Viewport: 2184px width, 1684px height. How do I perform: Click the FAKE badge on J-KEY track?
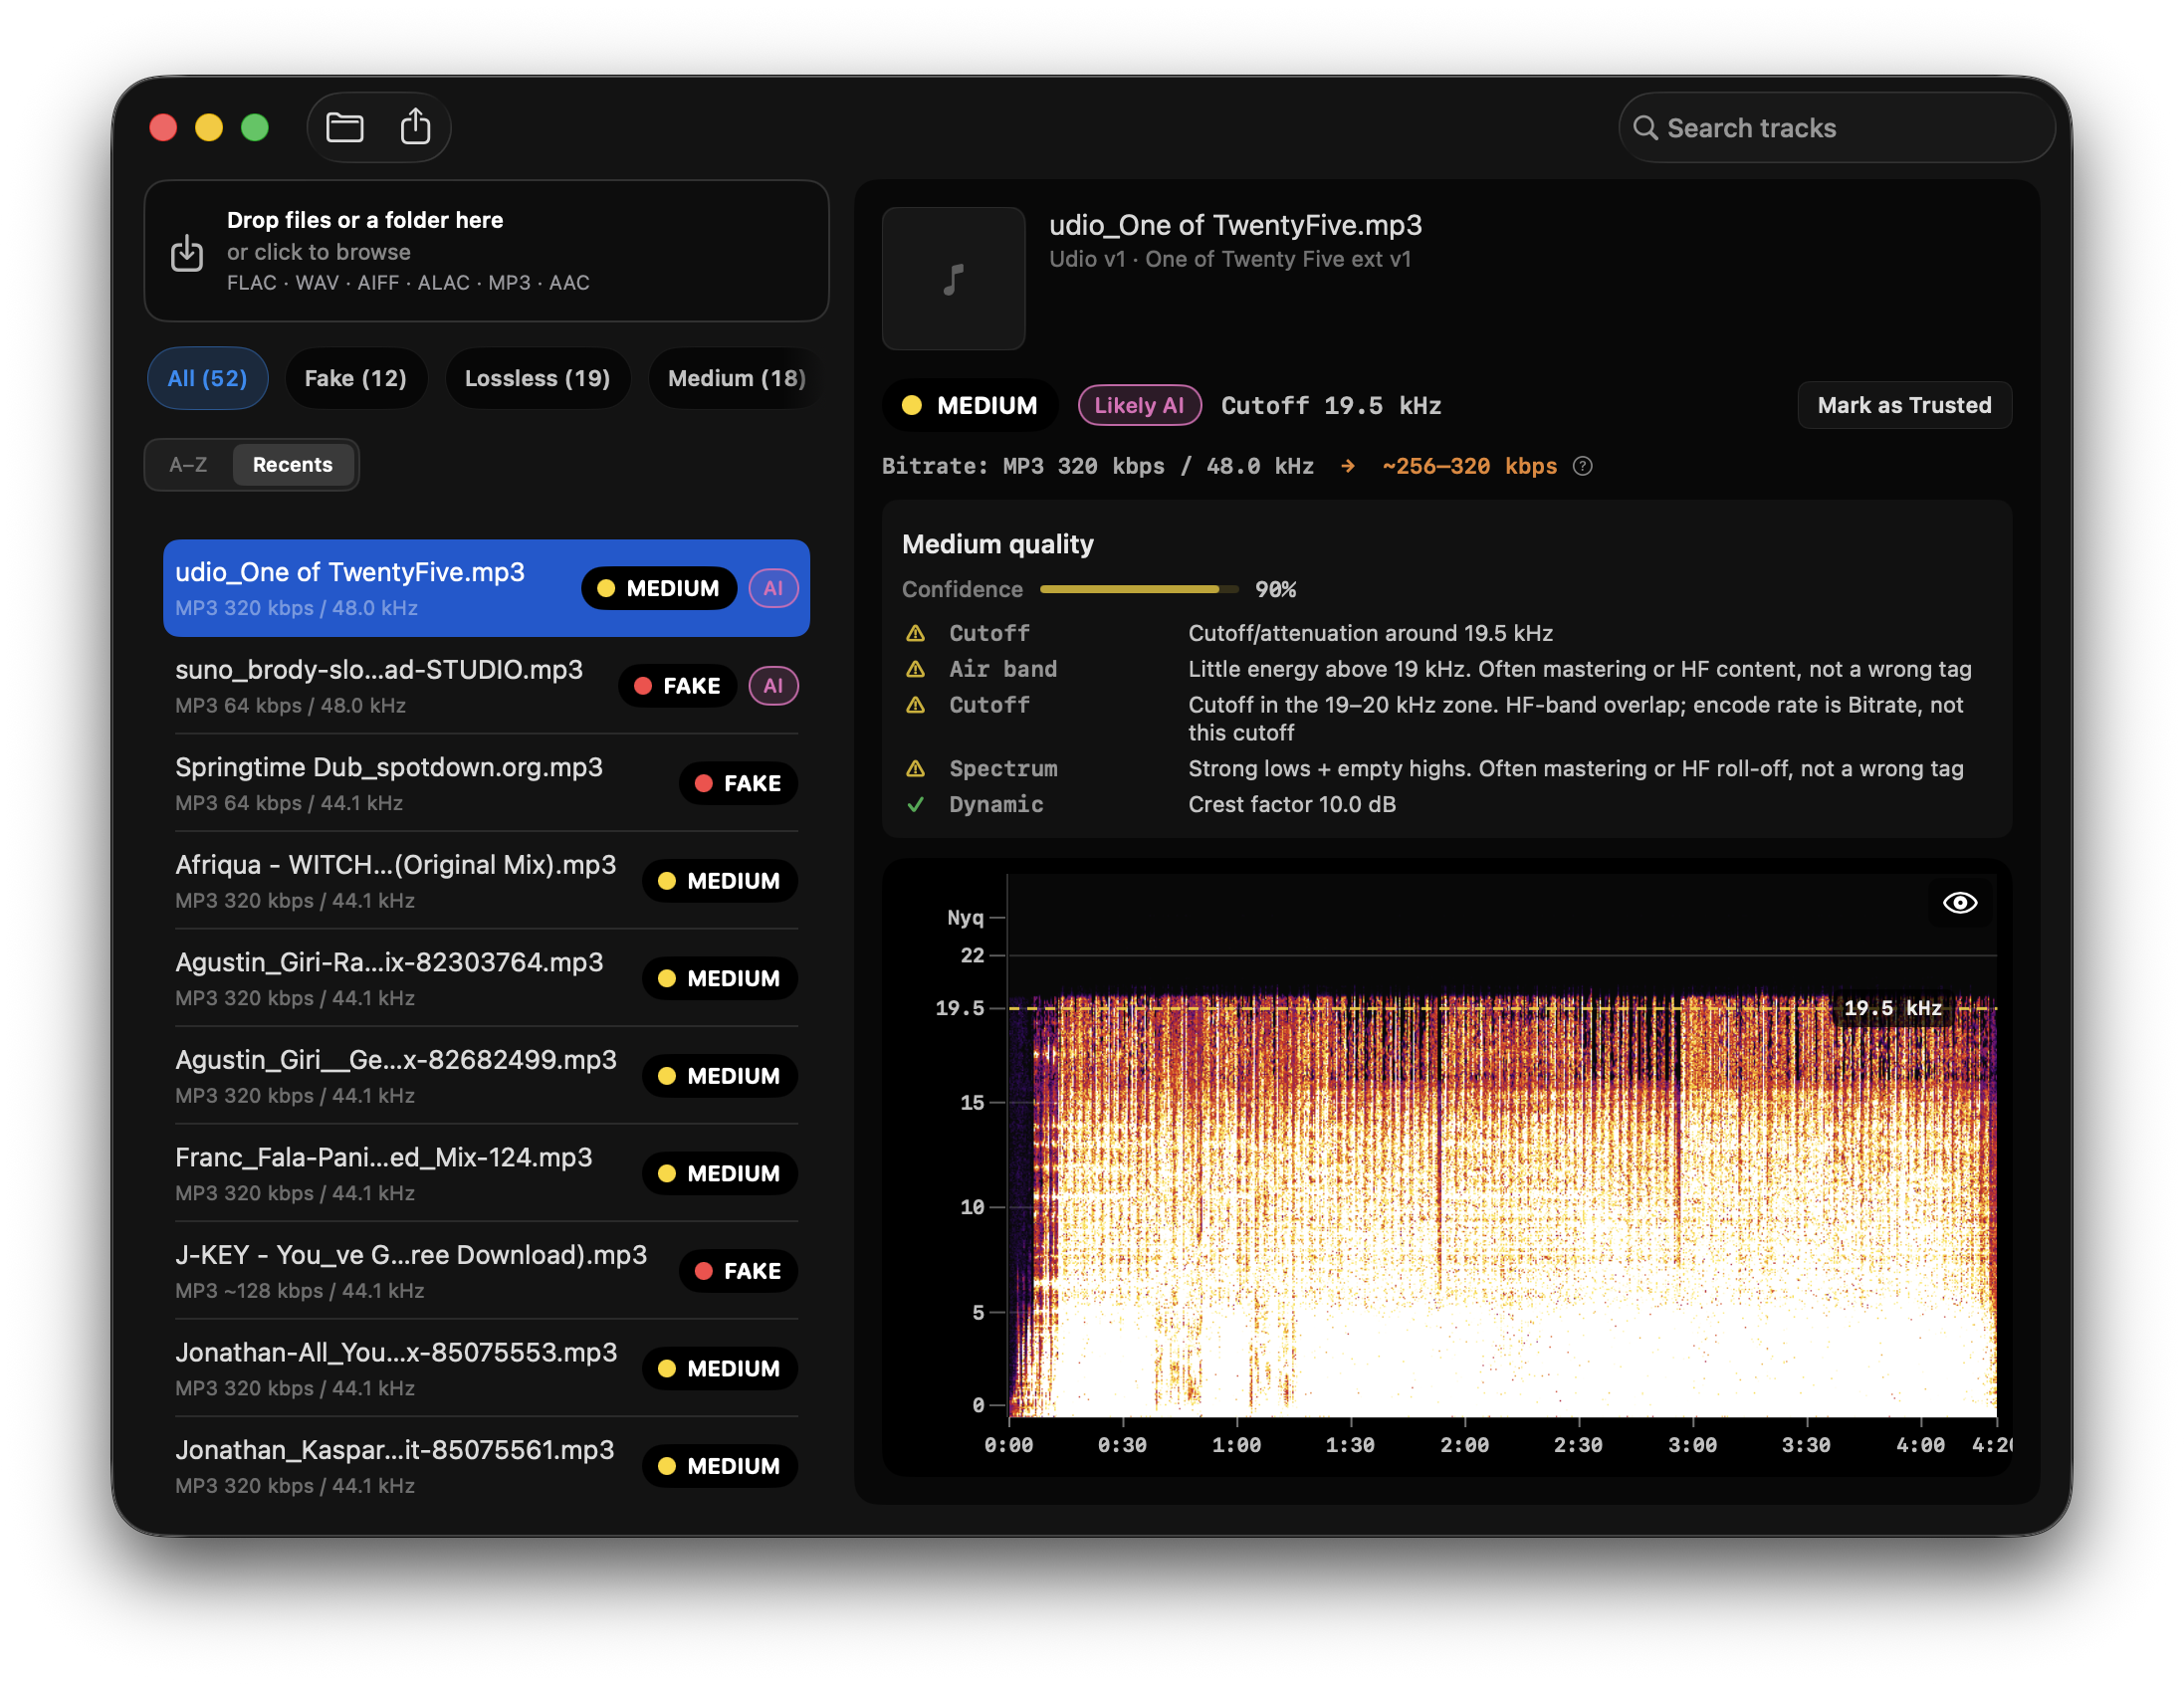[x=738, y=1271]
